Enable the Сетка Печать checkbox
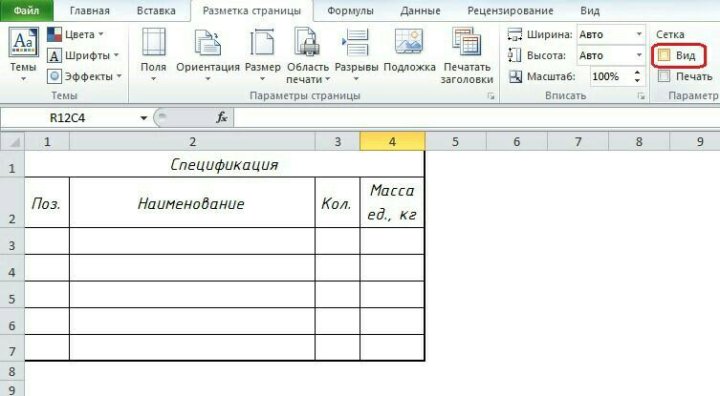The width and height of the screenshot is (720, 396). click(x=664, y=76)
